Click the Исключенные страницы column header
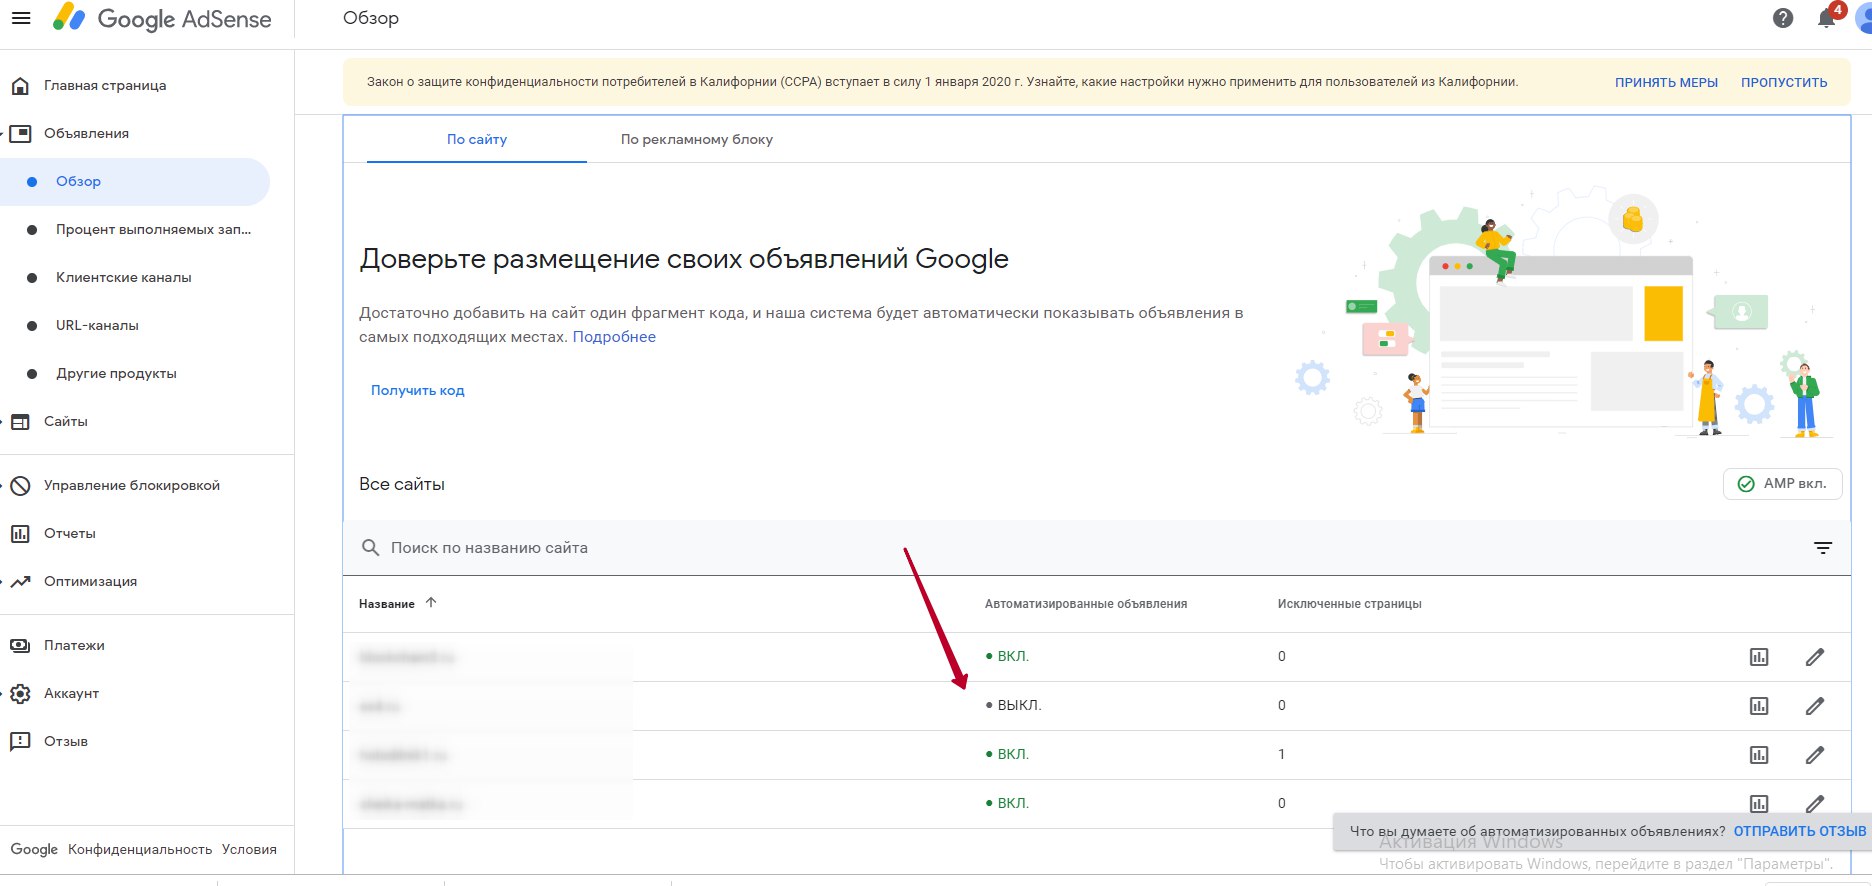Viewport: 1872px width, 886px height. click(x=1350, y=604)
